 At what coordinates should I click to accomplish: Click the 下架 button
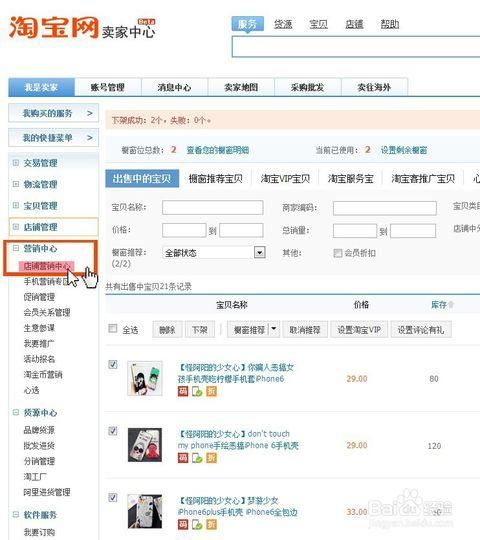click(200, 330)
